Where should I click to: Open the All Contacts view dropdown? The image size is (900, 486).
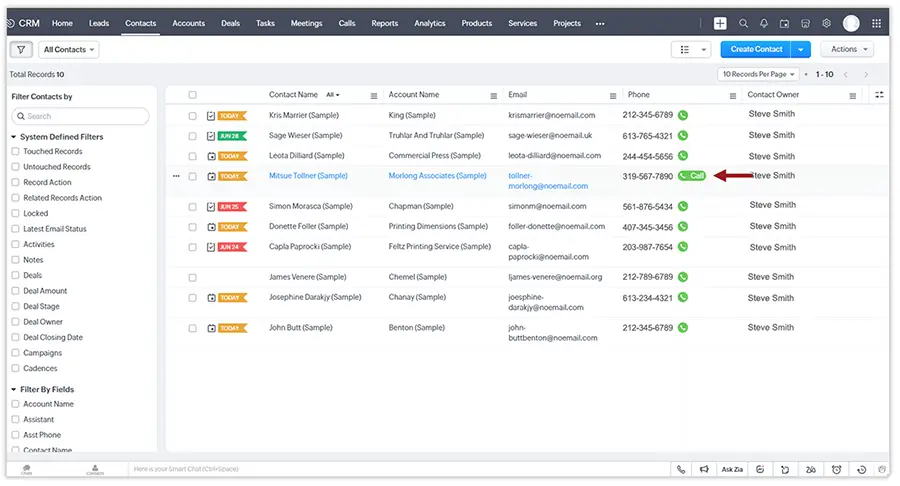69,50
